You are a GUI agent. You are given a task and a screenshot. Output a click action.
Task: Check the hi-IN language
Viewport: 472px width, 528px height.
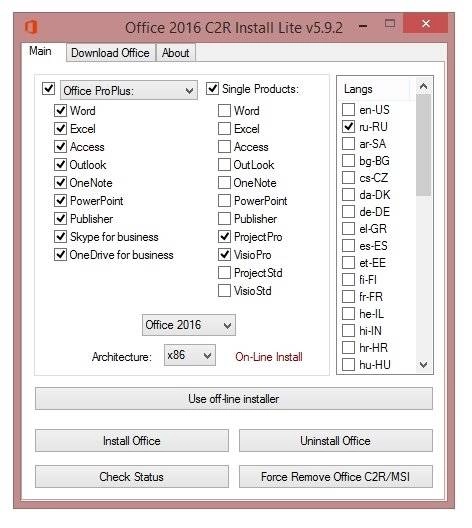click(x=348, y=331)
